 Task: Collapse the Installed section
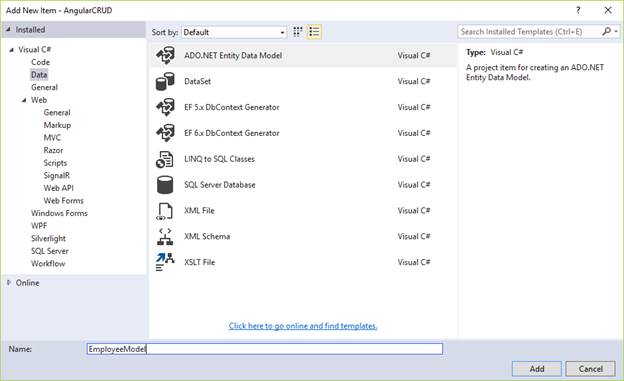8,29
